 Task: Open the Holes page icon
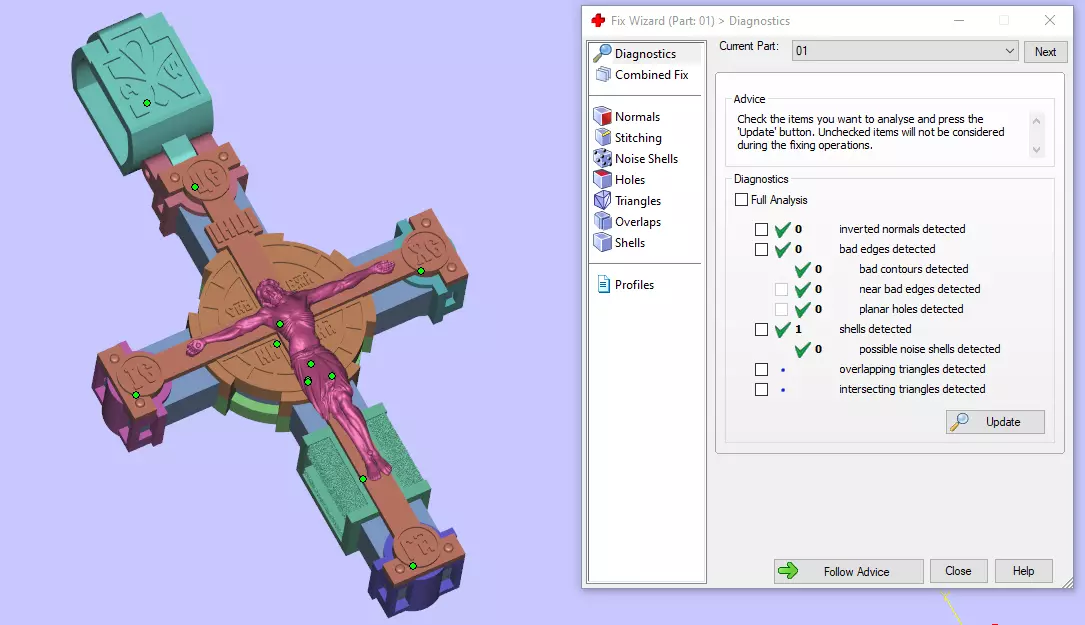tap(603, 179)
